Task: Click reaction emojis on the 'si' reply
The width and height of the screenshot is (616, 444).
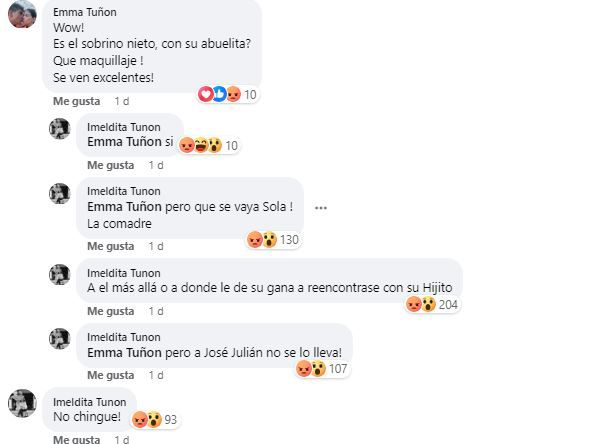Action: pos(209,145)
